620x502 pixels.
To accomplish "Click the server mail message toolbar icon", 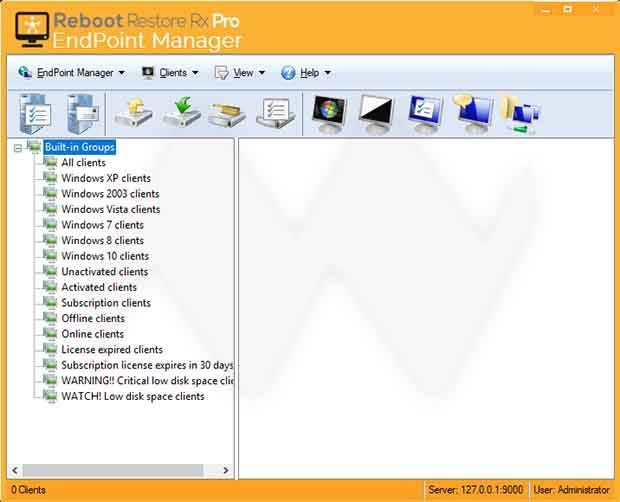I will pos(82,114).
